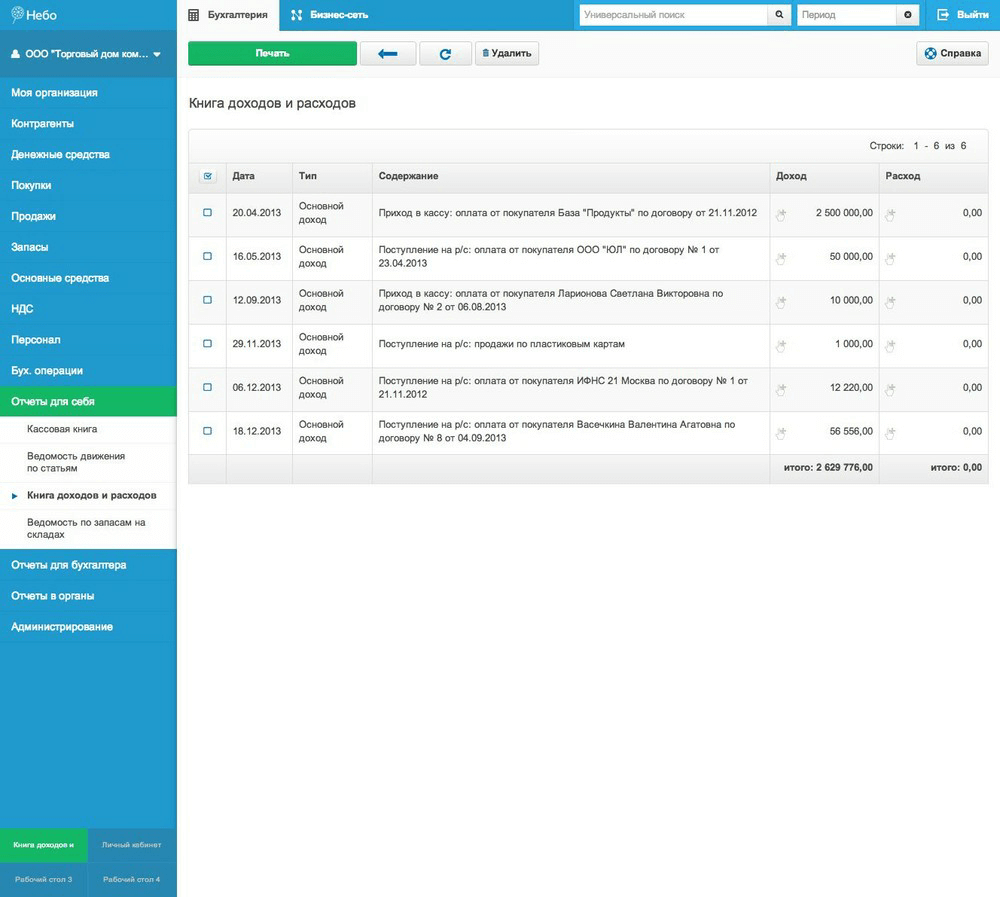This screenshot has height=897, width=1000.
Task: Click the Небо logo
Action: (35, 15)
